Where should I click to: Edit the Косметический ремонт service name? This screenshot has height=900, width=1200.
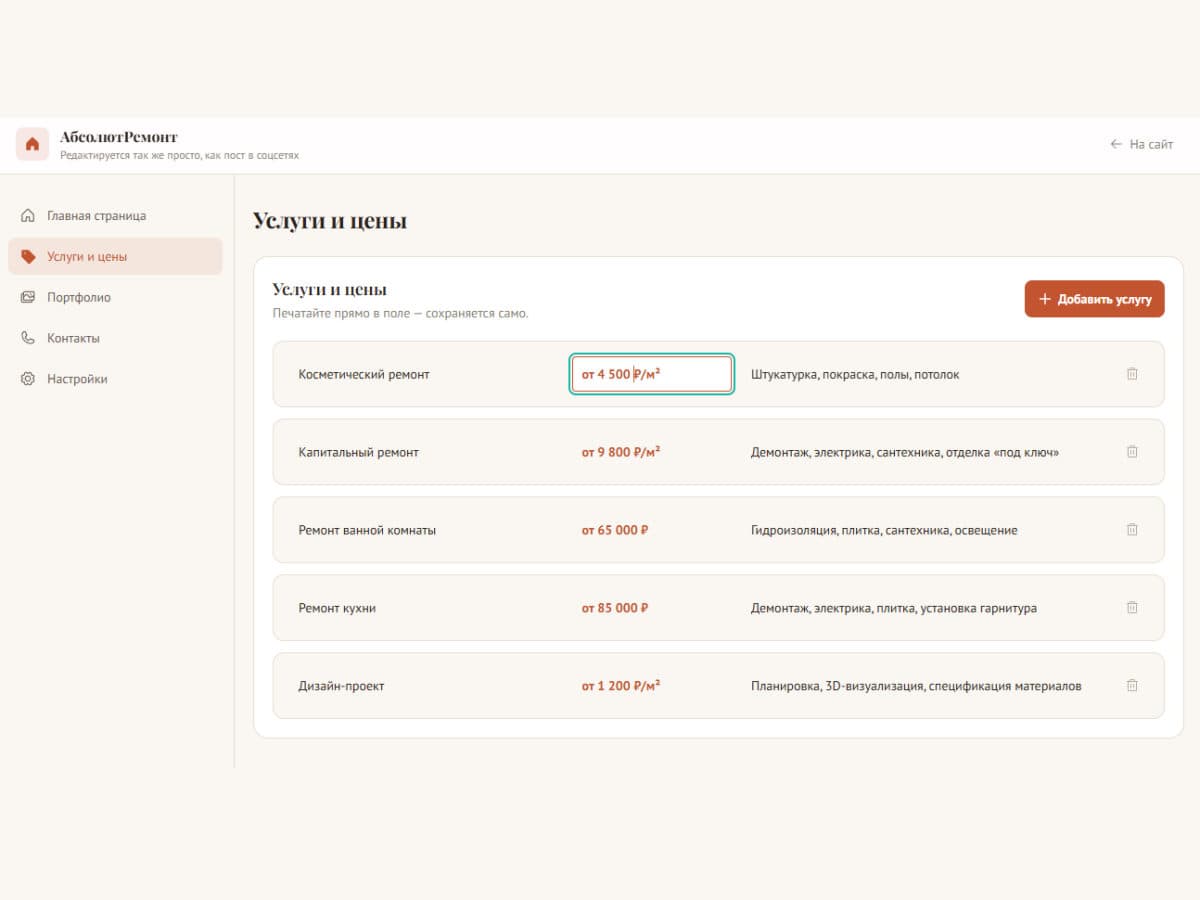click(x=364, y=374)
